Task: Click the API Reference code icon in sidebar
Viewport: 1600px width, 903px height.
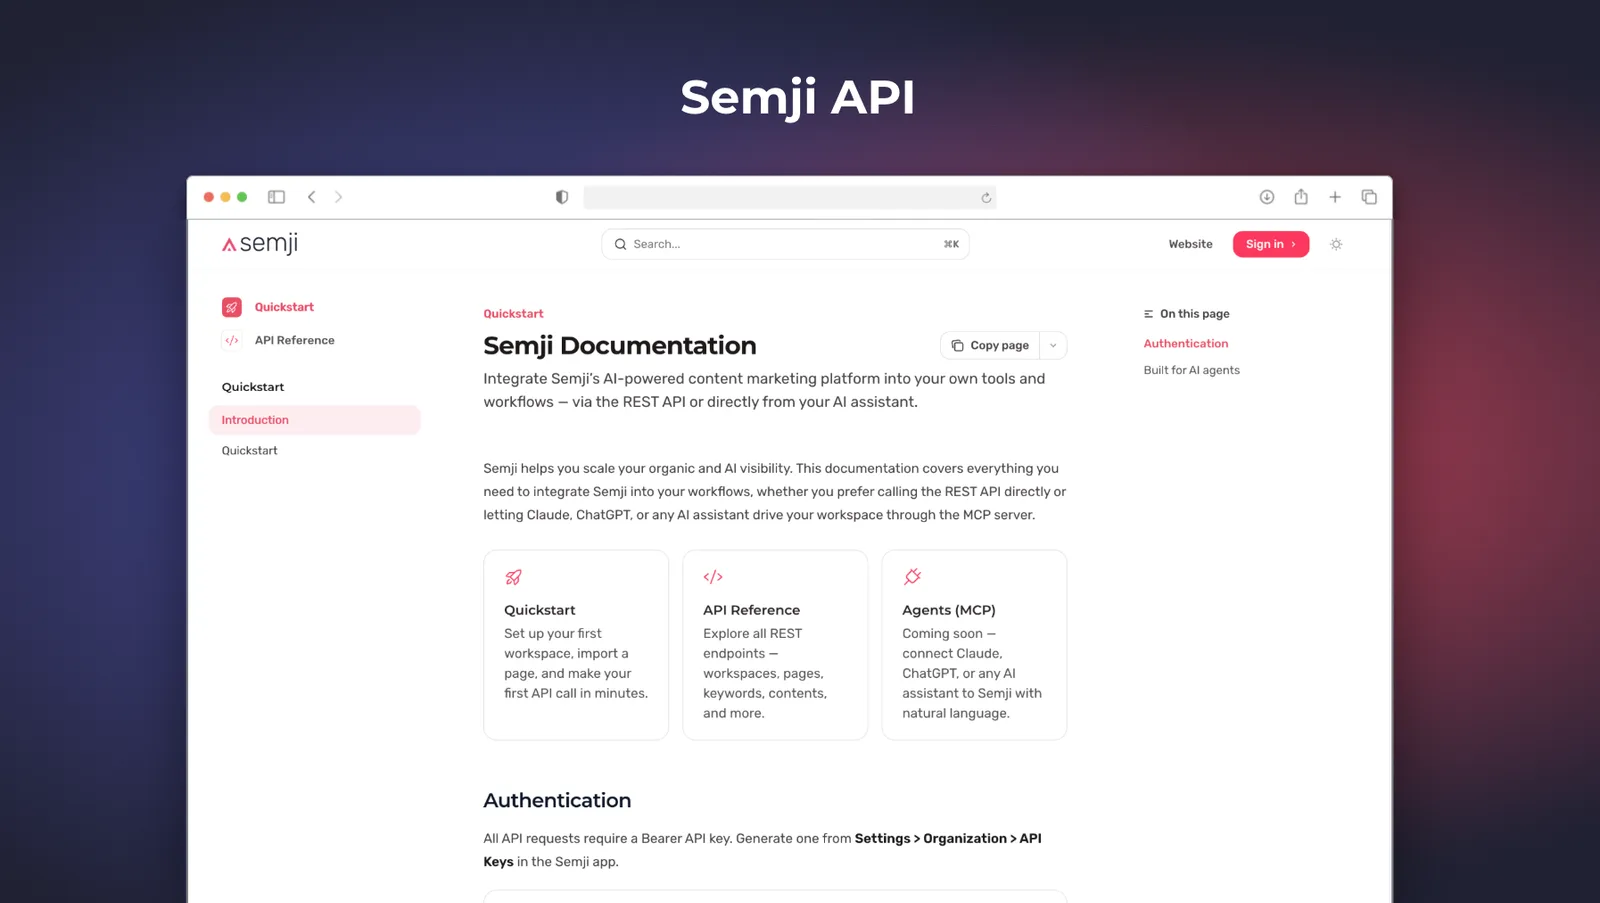Action: click(x=232, y=340)
